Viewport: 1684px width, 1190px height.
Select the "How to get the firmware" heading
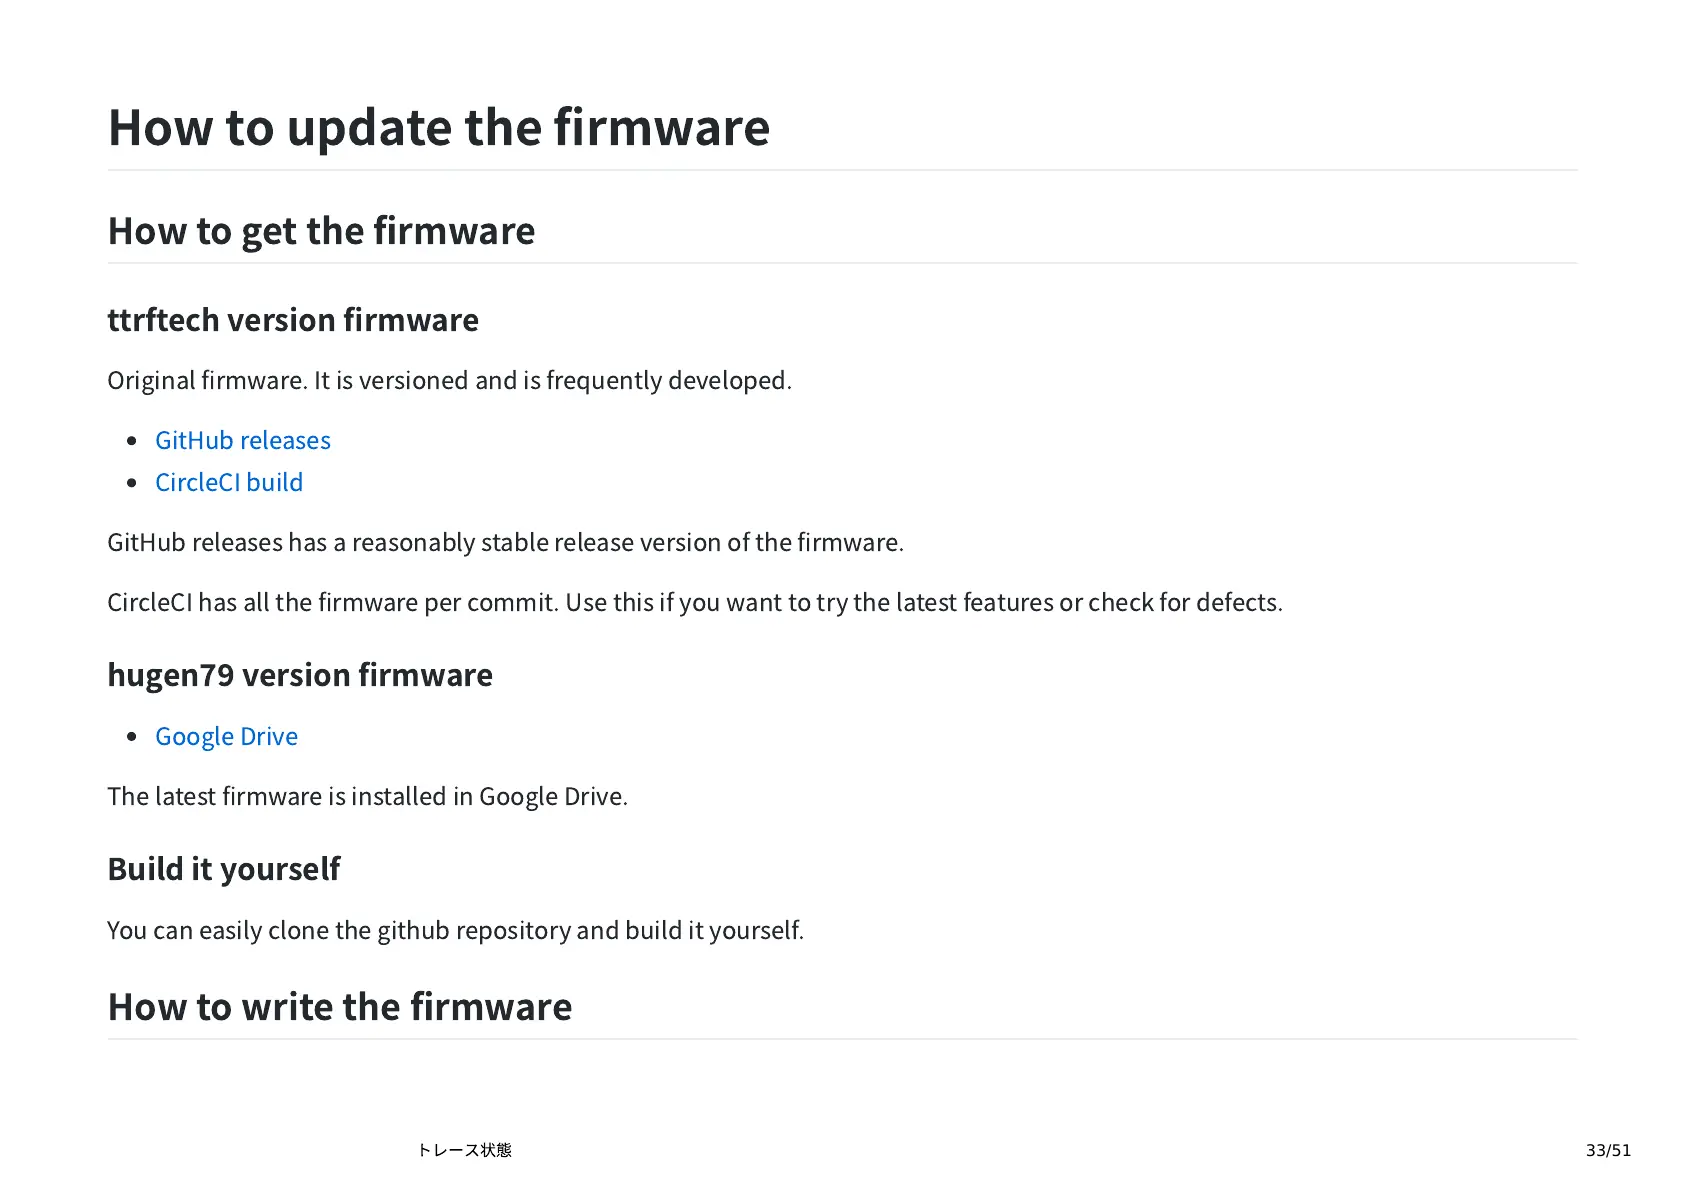(321, 231)
